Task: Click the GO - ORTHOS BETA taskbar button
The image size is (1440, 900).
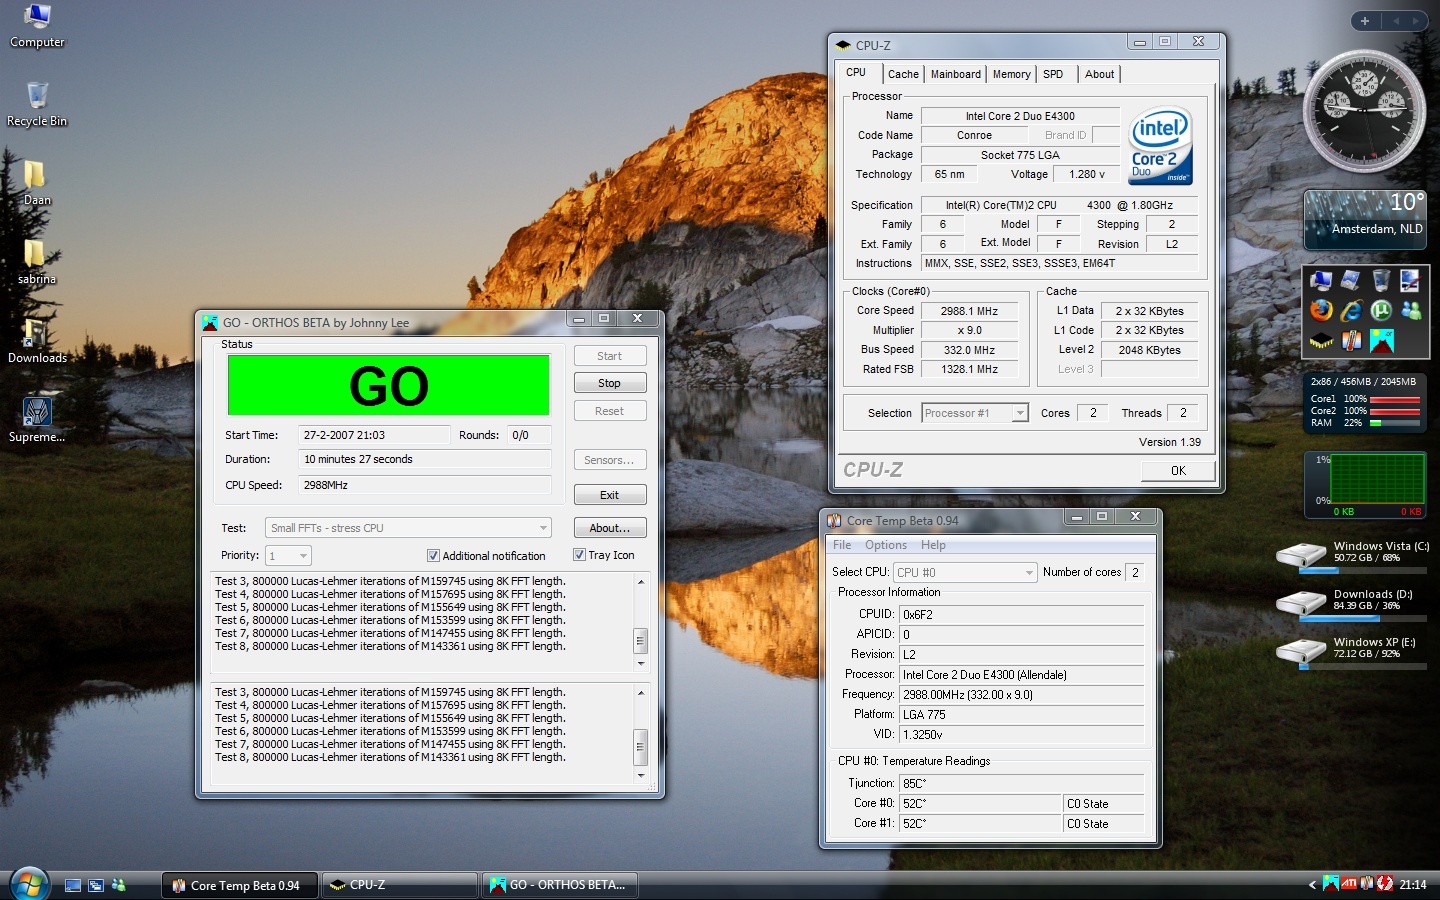Action: [x=559, y=885]
